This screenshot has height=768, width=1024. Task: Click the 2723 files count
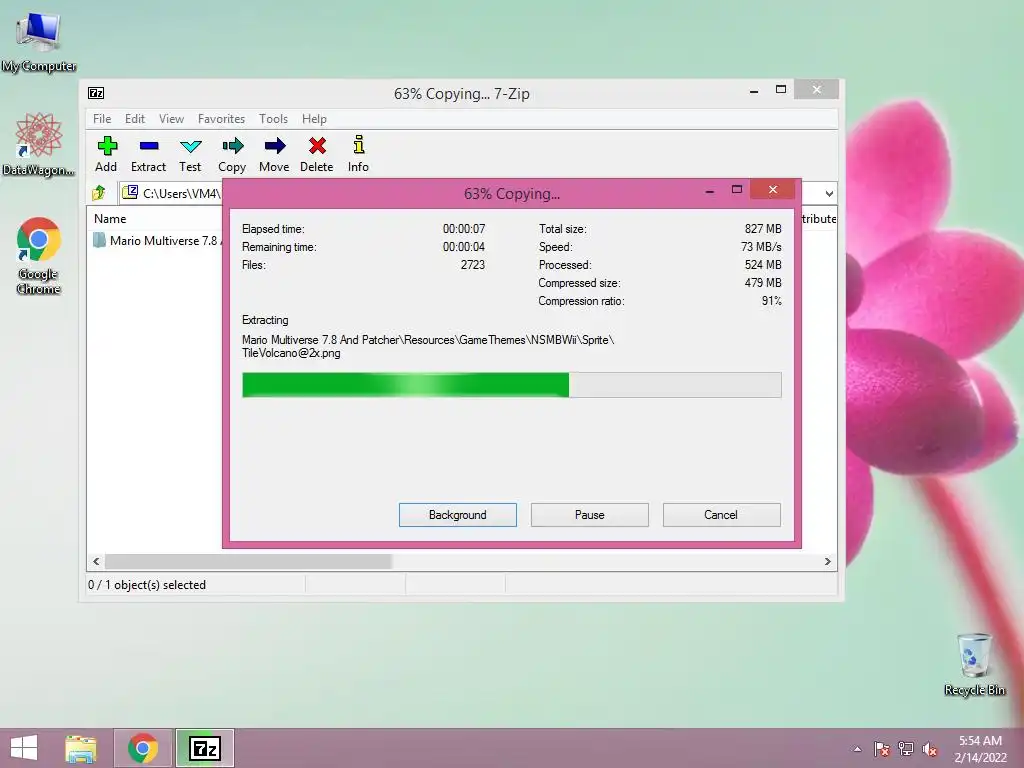coord(473,265)
